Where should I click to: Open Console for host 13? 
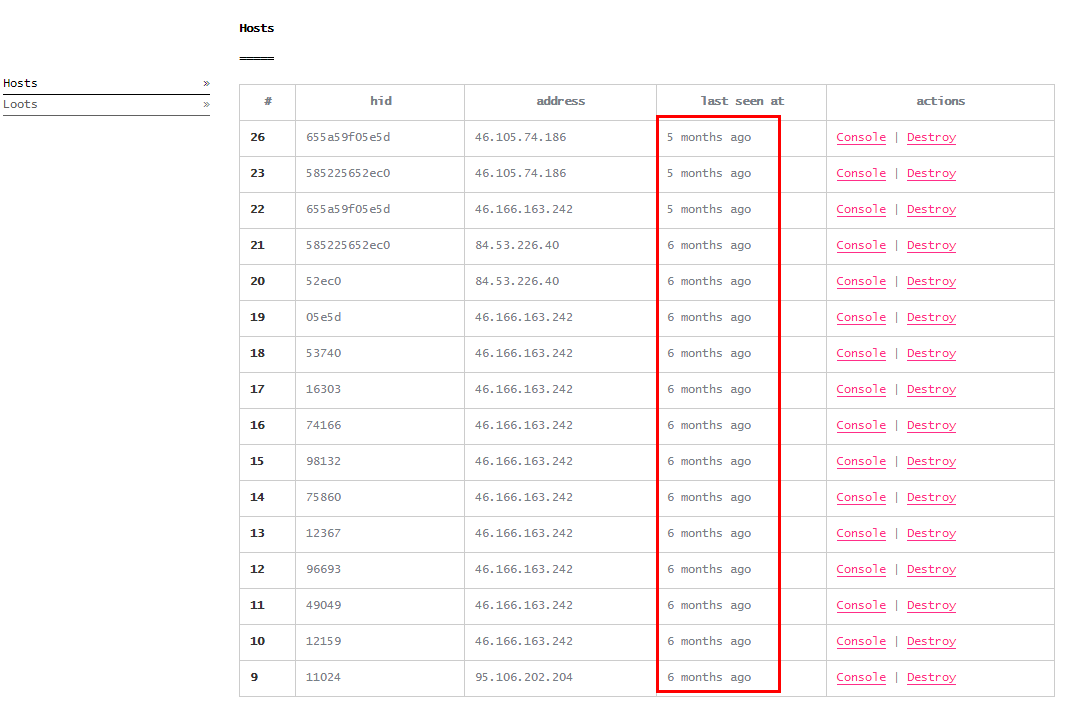(x=861, y=533)
